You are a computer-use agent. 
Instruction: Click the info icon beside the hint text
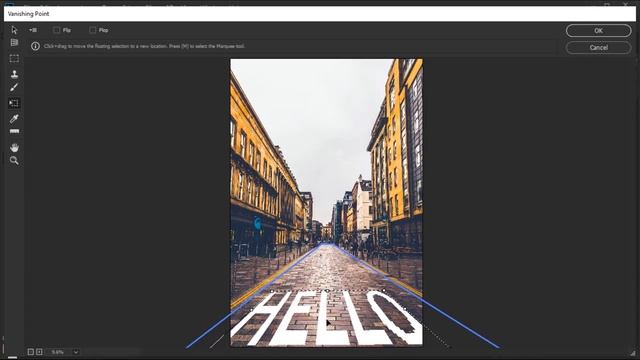35,46
